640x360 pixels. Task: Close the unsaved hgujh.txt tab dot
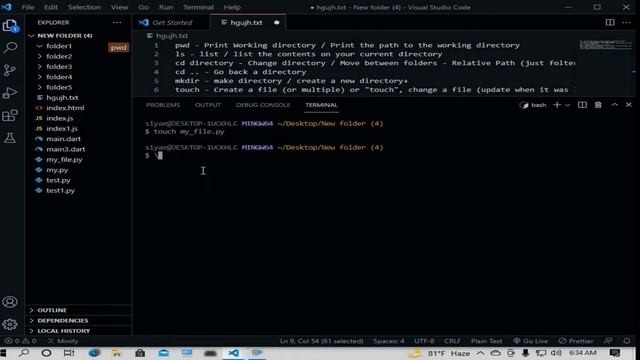click(x=277, y=22)
